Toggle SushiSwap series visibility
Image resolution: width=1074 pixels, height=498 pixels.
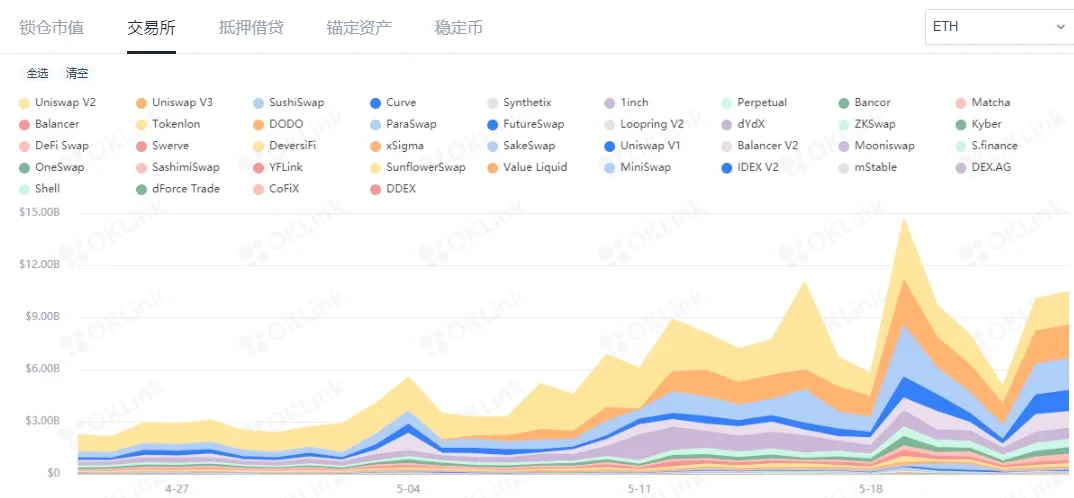296,103
